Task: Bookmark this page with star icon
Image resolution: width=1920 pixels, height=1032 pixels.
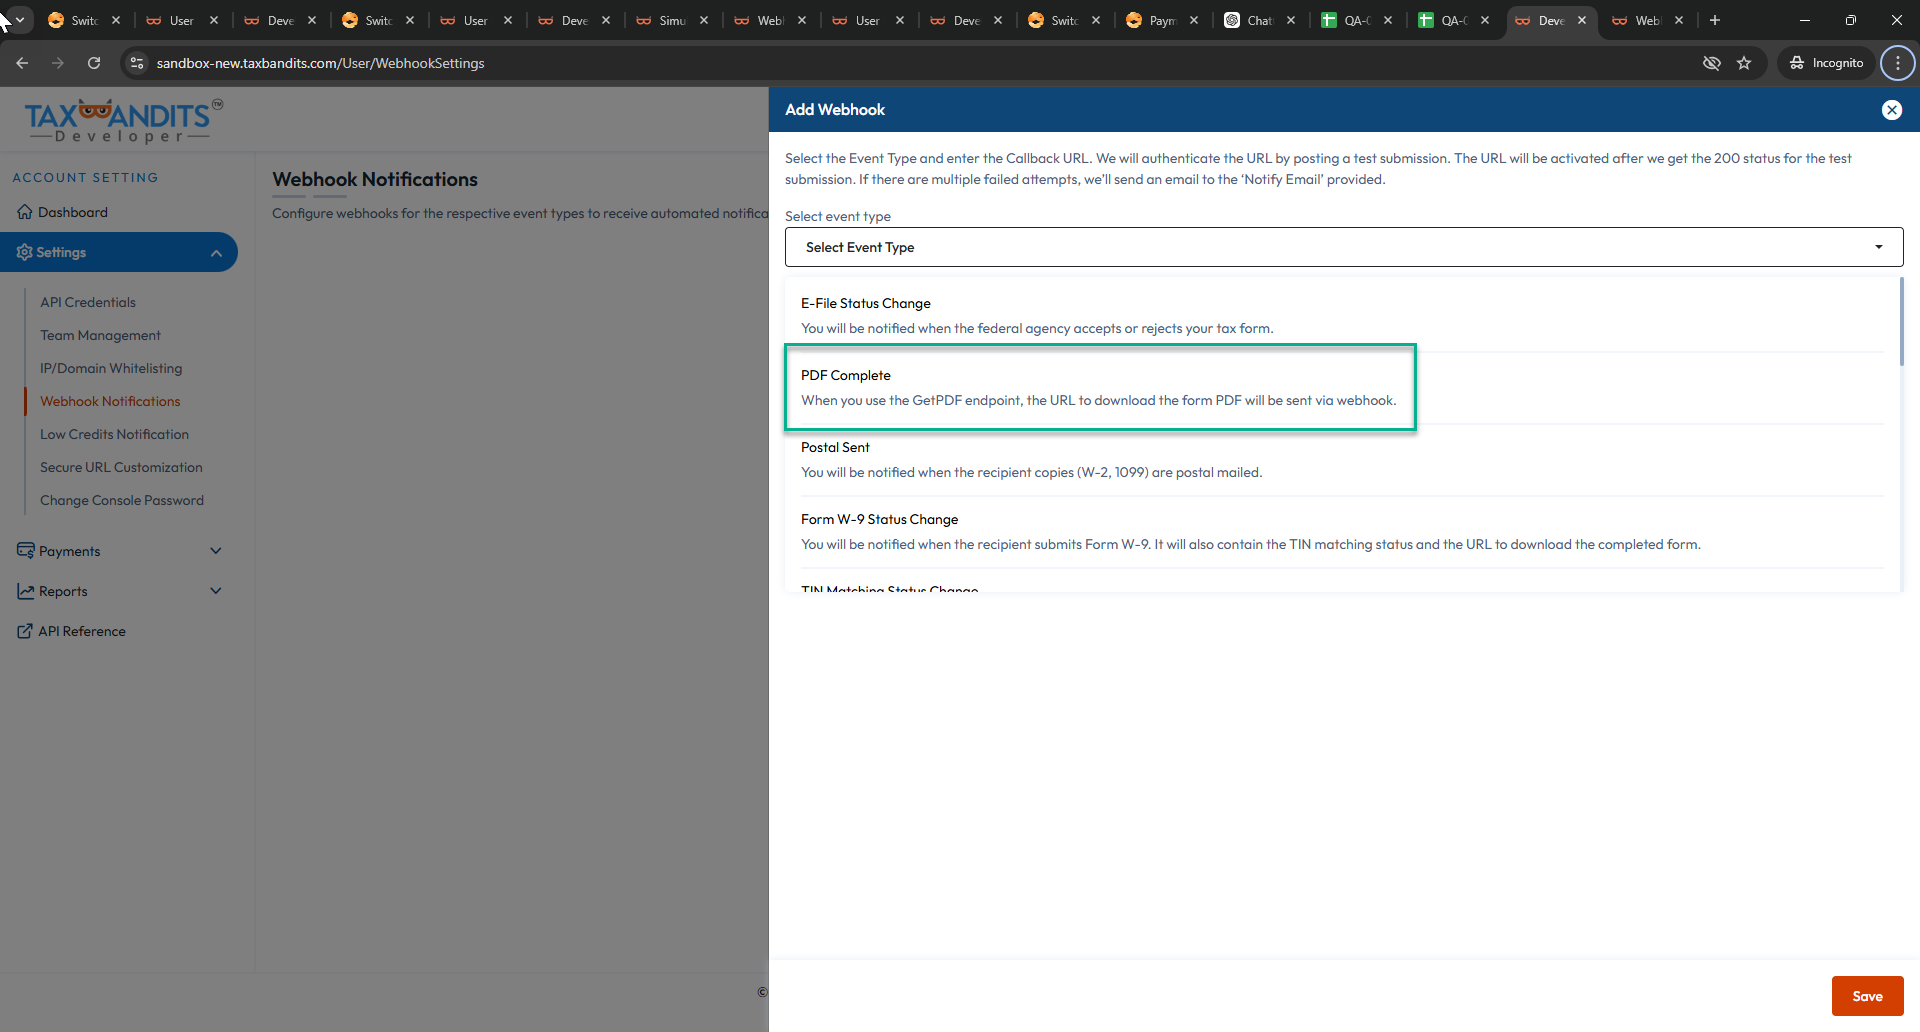Action: click(x=1744, y=63)
